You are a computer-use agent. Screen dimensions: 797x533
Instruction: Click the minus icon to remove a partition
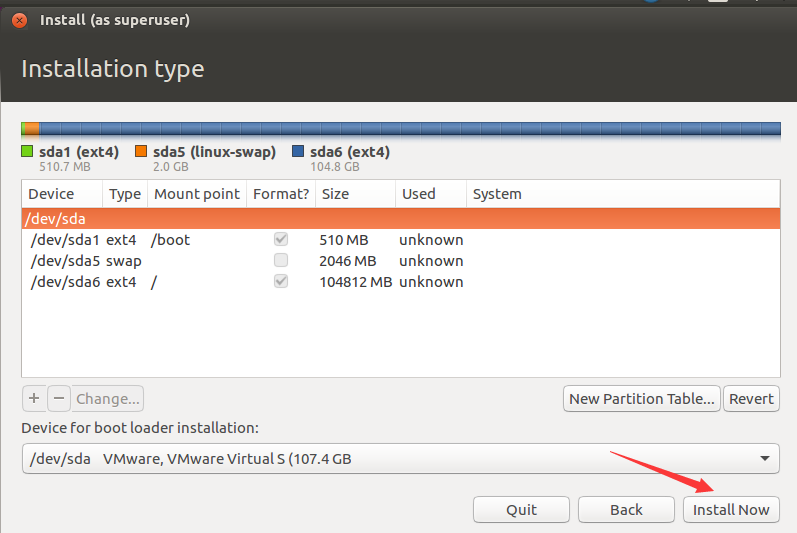click(x=59, y=398)
